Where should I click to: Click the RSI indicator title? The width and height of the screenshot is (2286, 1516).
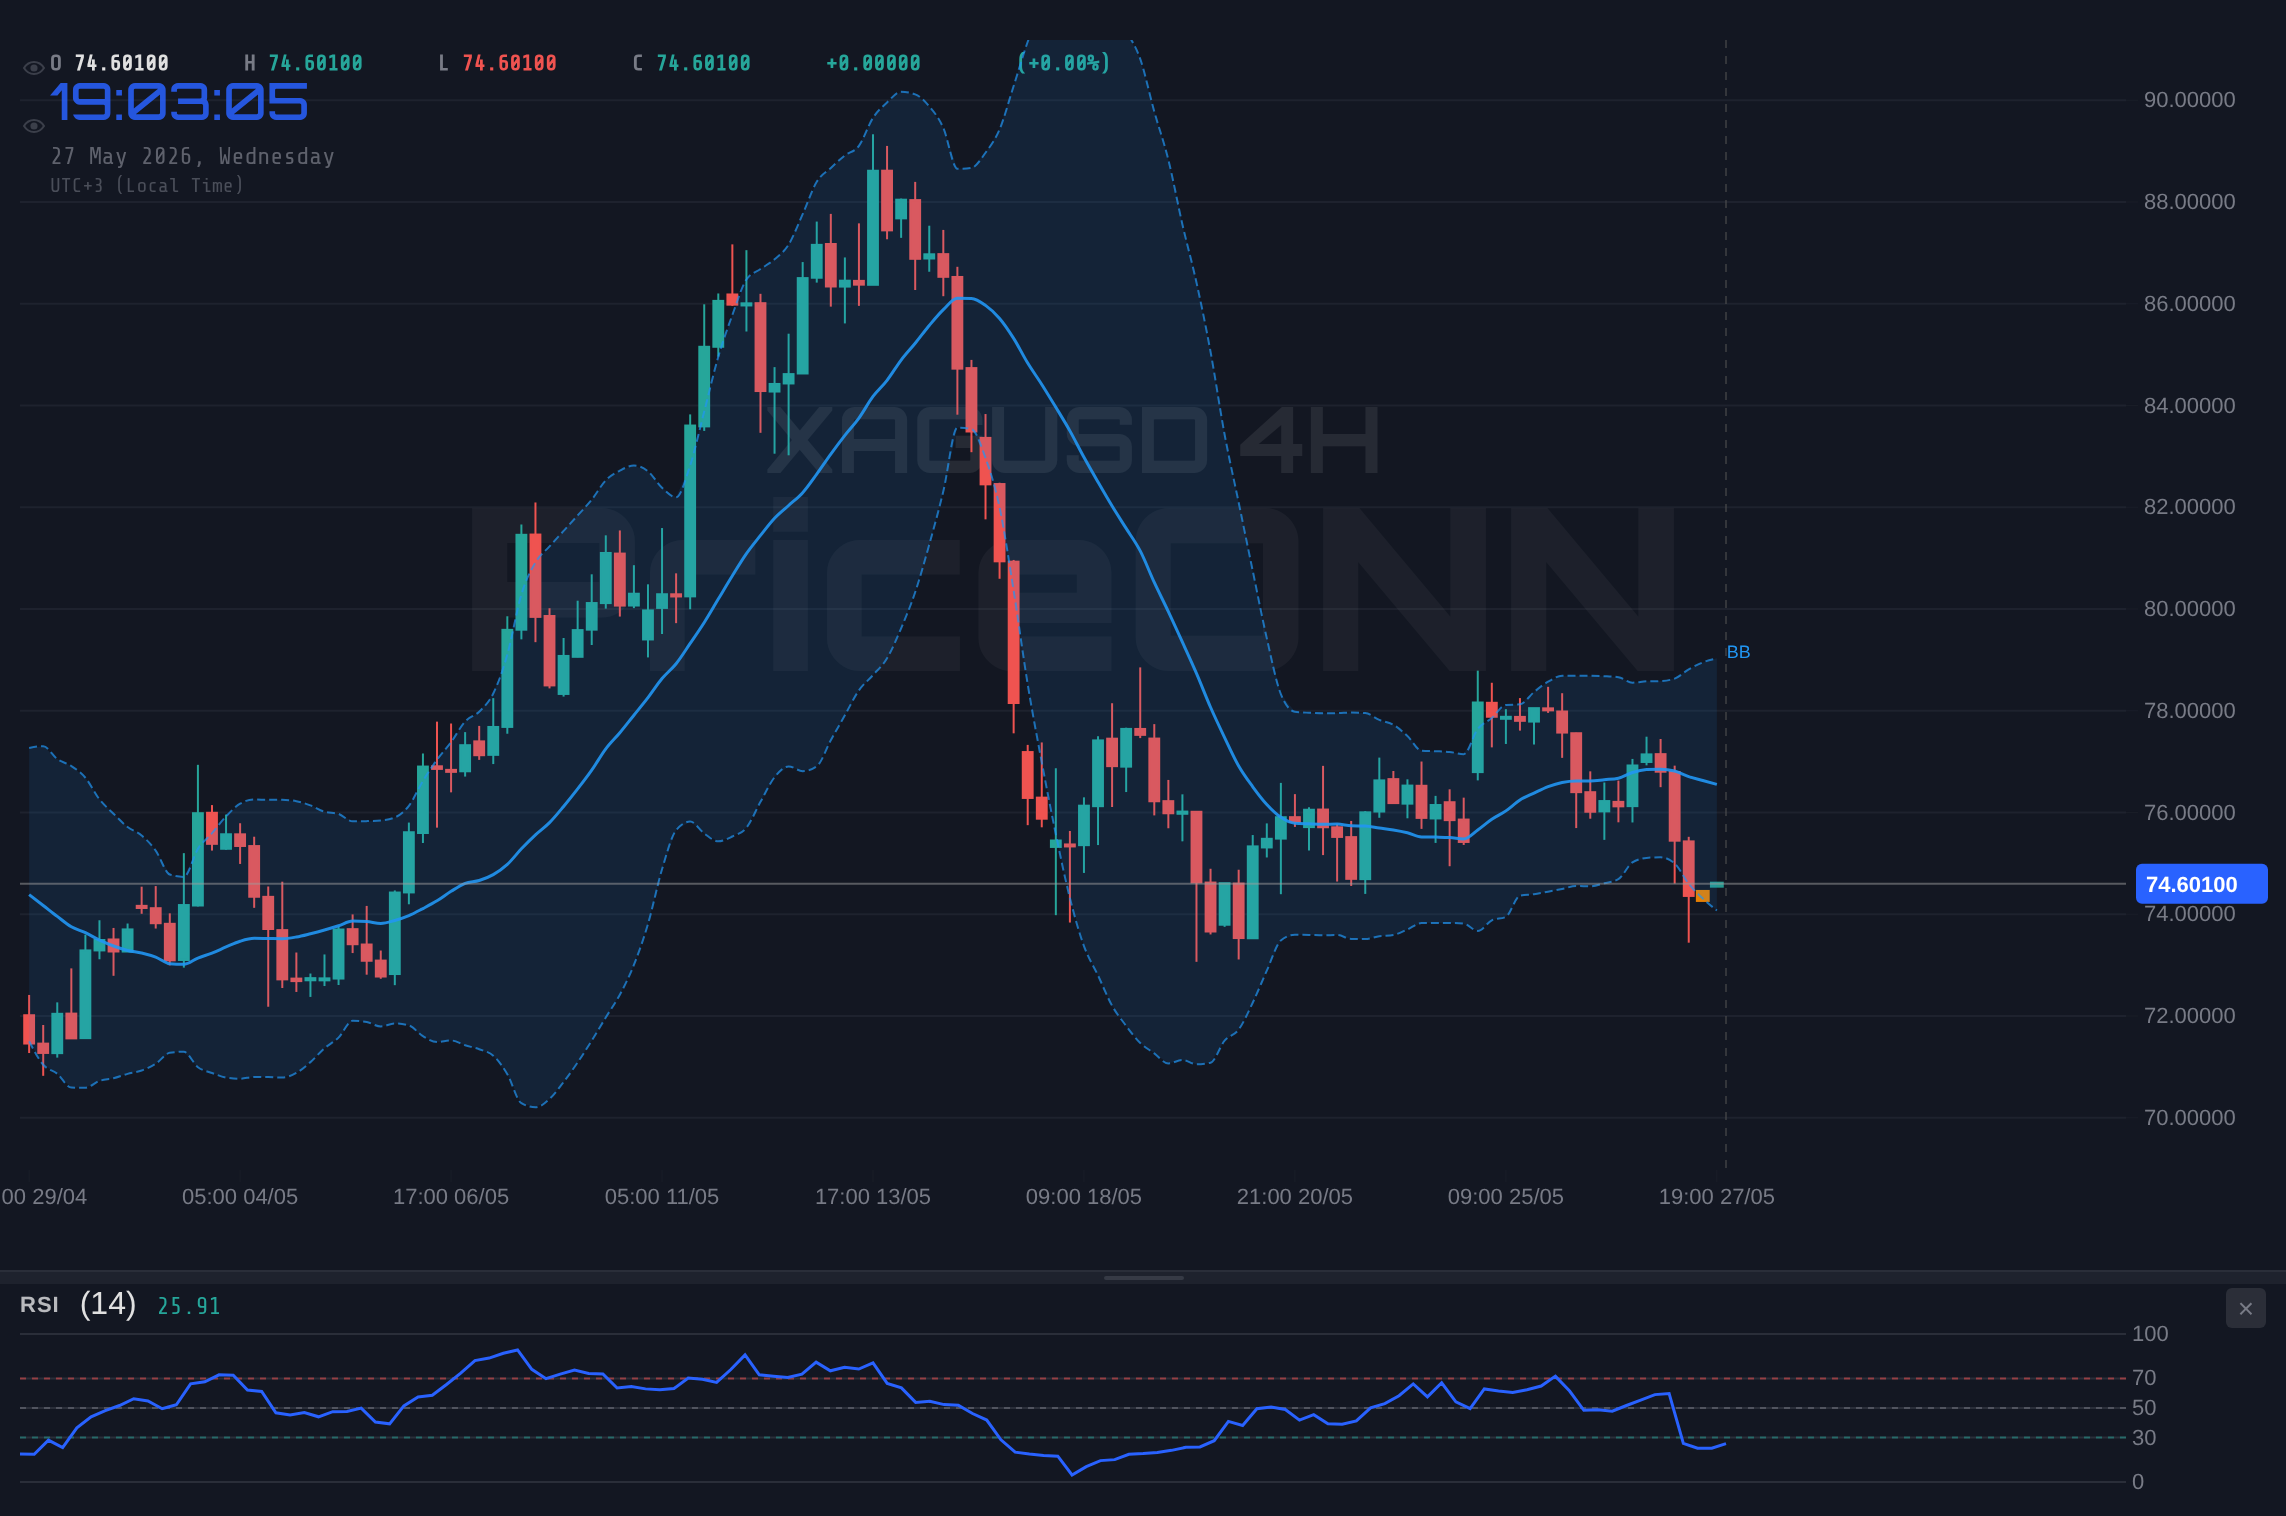click(39, 1305)
